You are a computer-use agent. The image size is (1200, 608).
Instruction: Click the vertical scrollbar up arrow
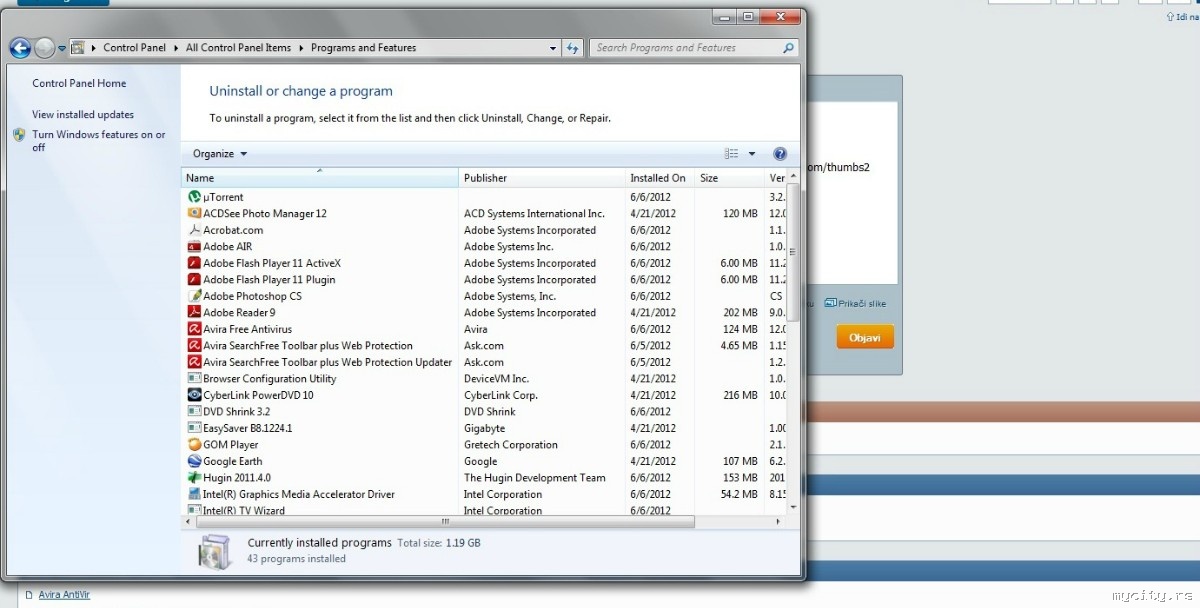[794, 176]
